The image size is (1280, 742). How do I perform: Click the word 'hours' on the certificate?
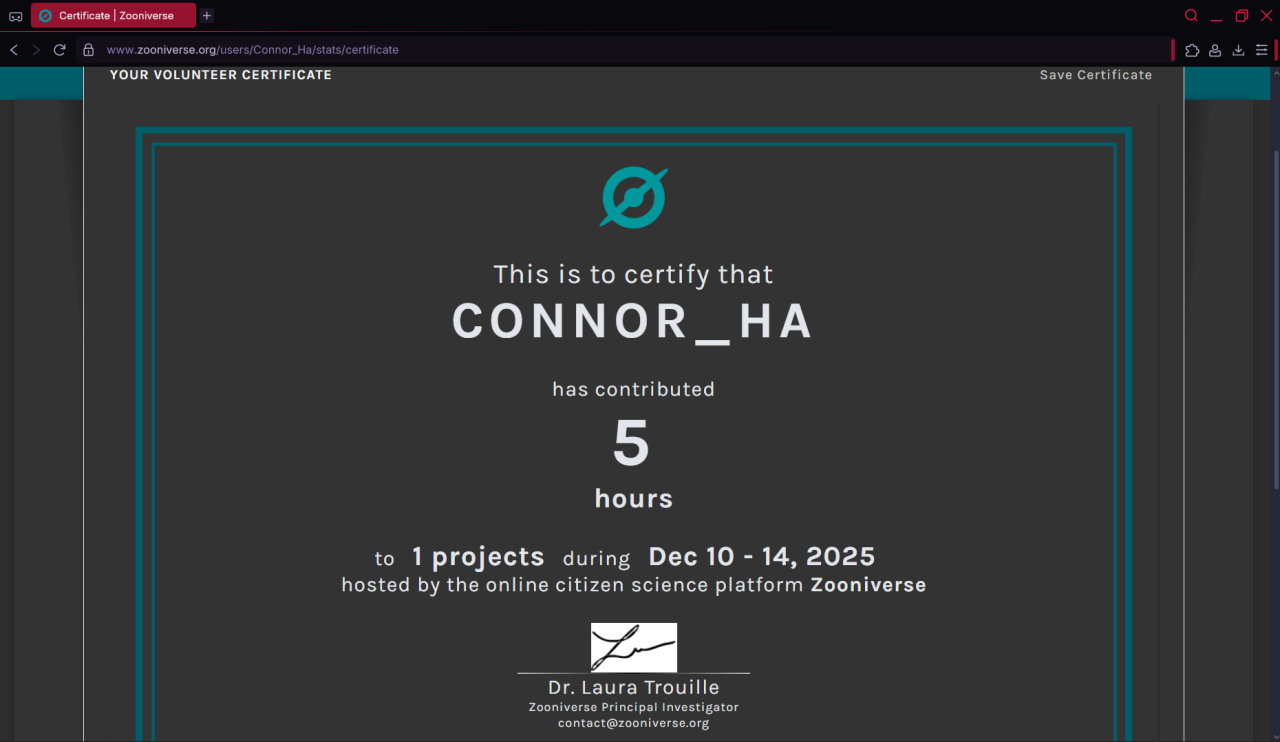634,498
